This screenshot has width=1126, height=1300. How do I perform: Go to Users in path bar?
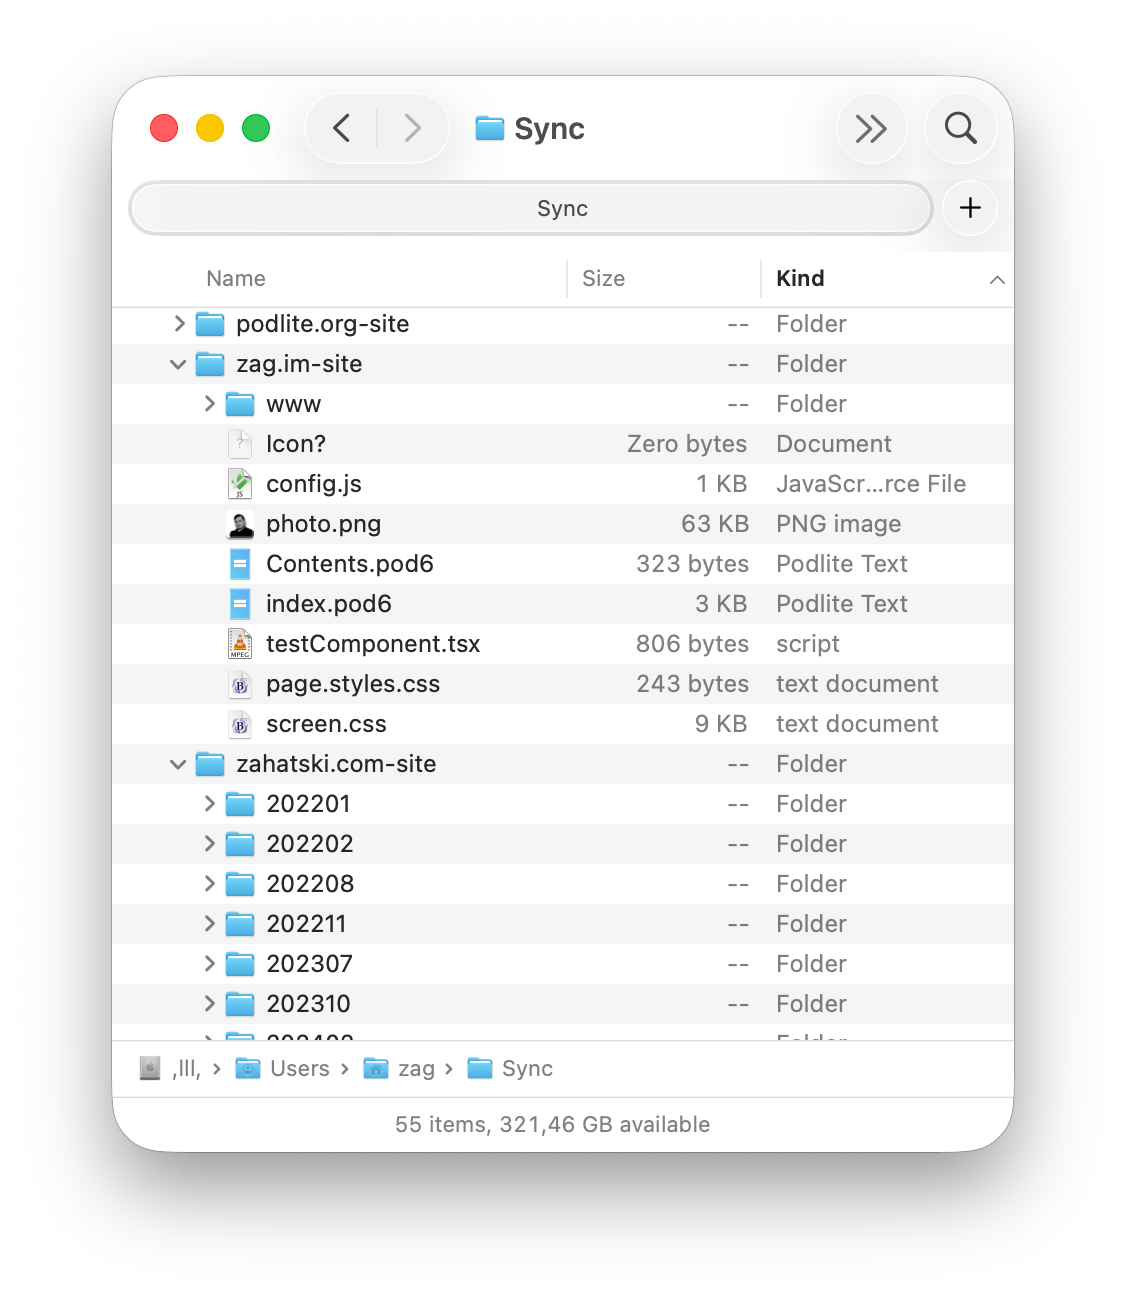[299, 1069]
